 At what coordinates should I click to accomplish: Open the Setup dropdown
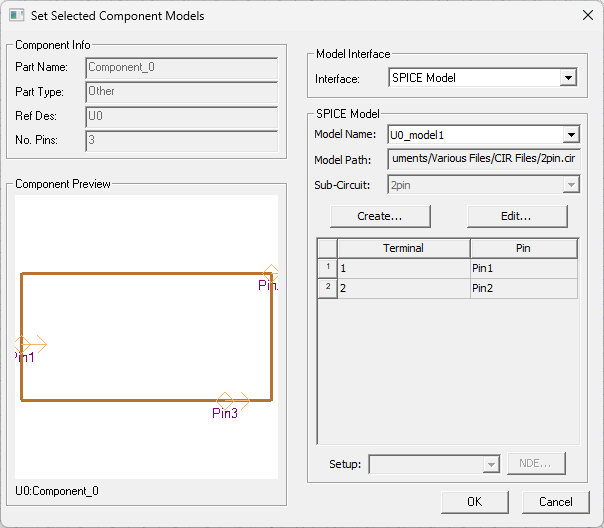(x=435, y=464)
